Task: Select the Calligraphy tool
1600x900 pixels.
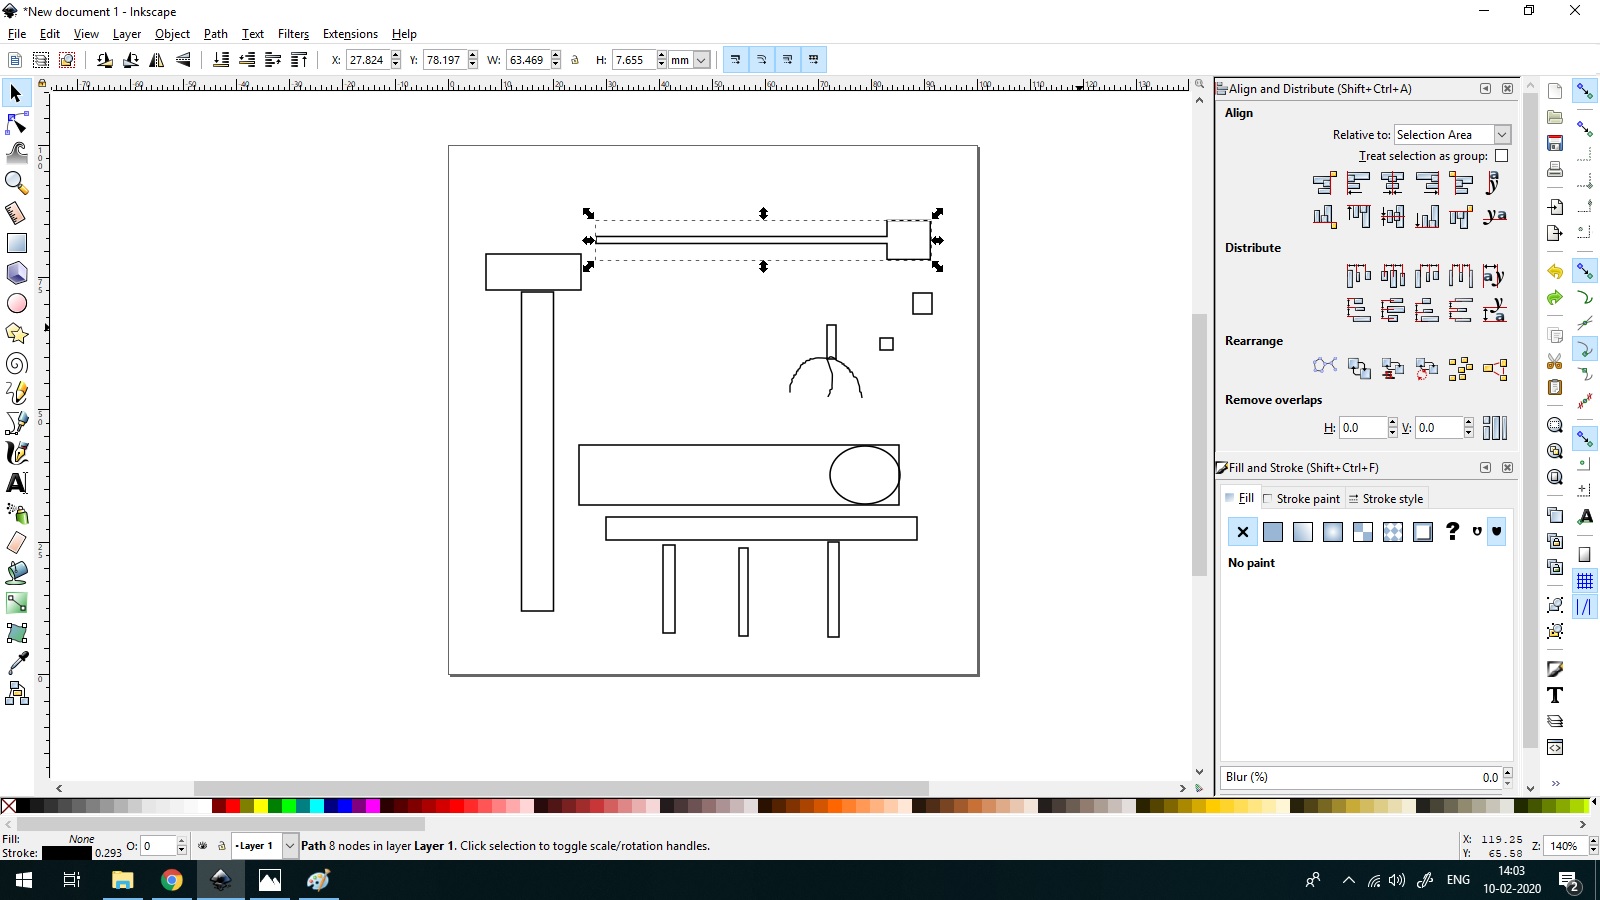Action: coord(16,453)
